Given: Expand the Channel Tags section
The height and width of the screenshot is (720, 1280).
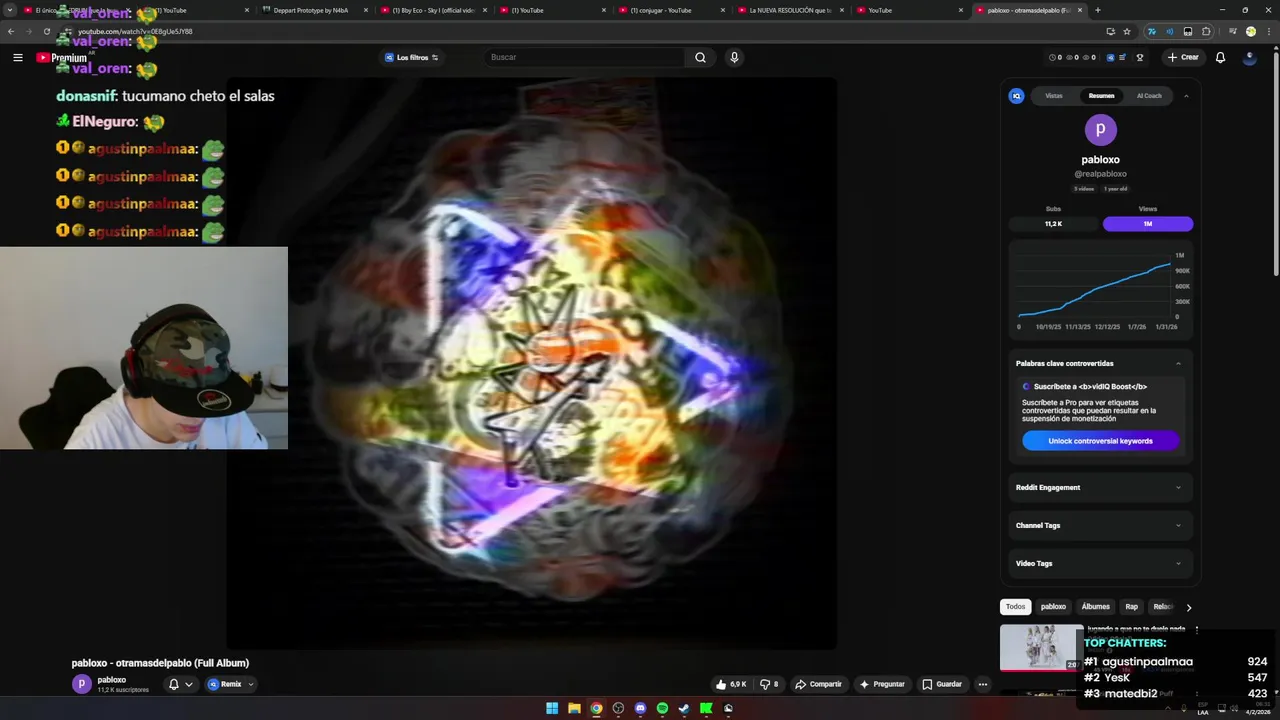Looking at the screenshot, I should click(x=1100, y=525).
